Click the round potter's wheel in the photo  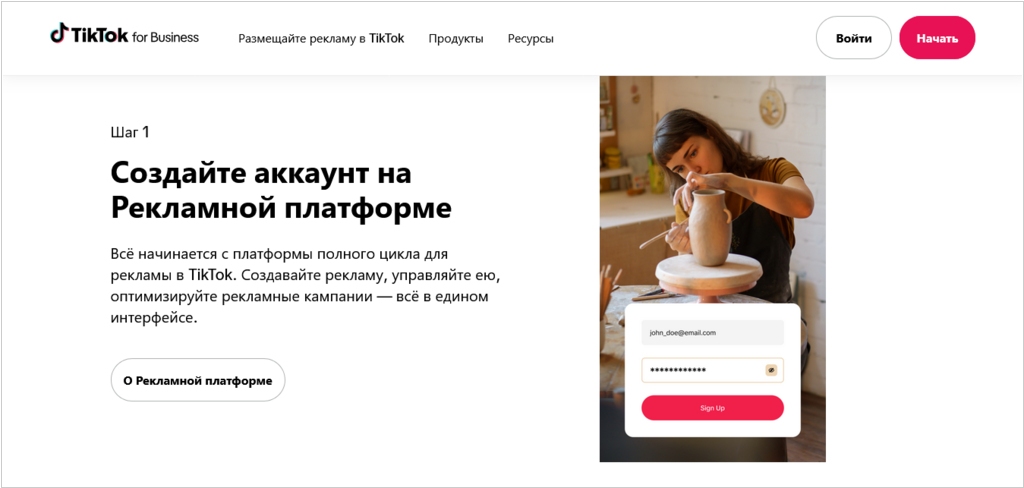[x=709, y=272]
